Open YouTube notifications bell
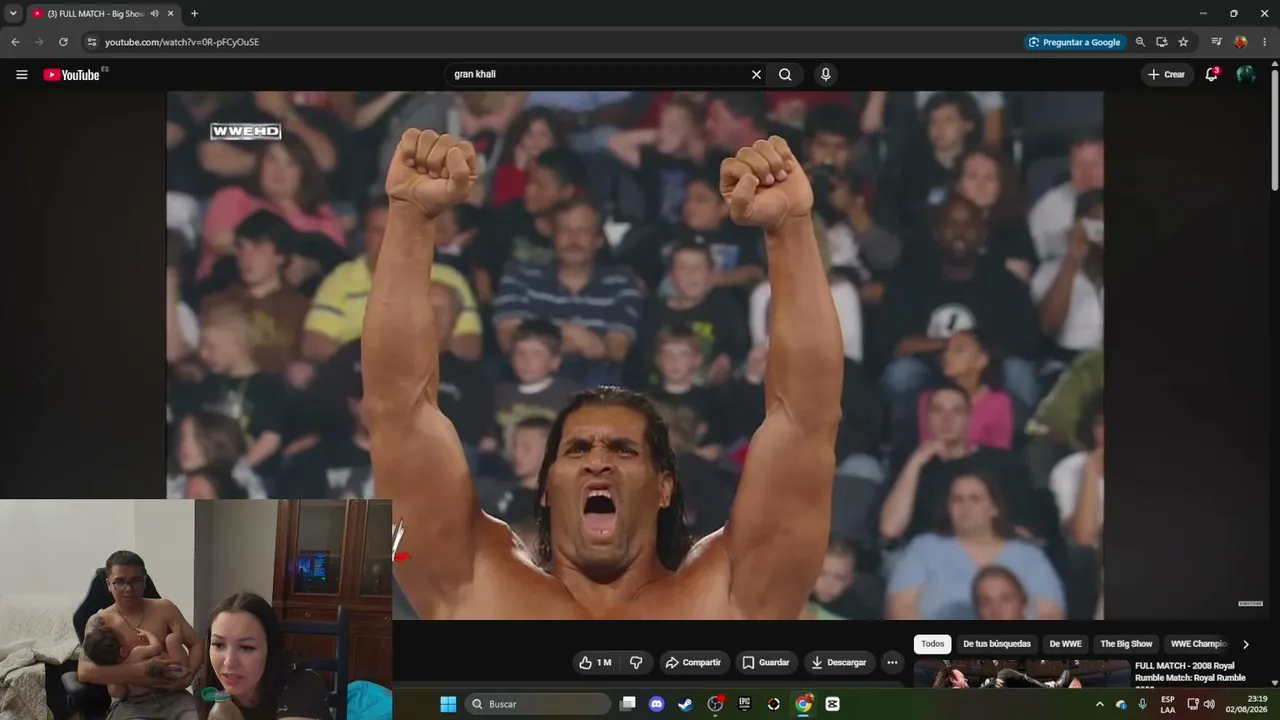Image resolution: width=1280 pixels, height=720 pixels. click(x=1211, y=74)
